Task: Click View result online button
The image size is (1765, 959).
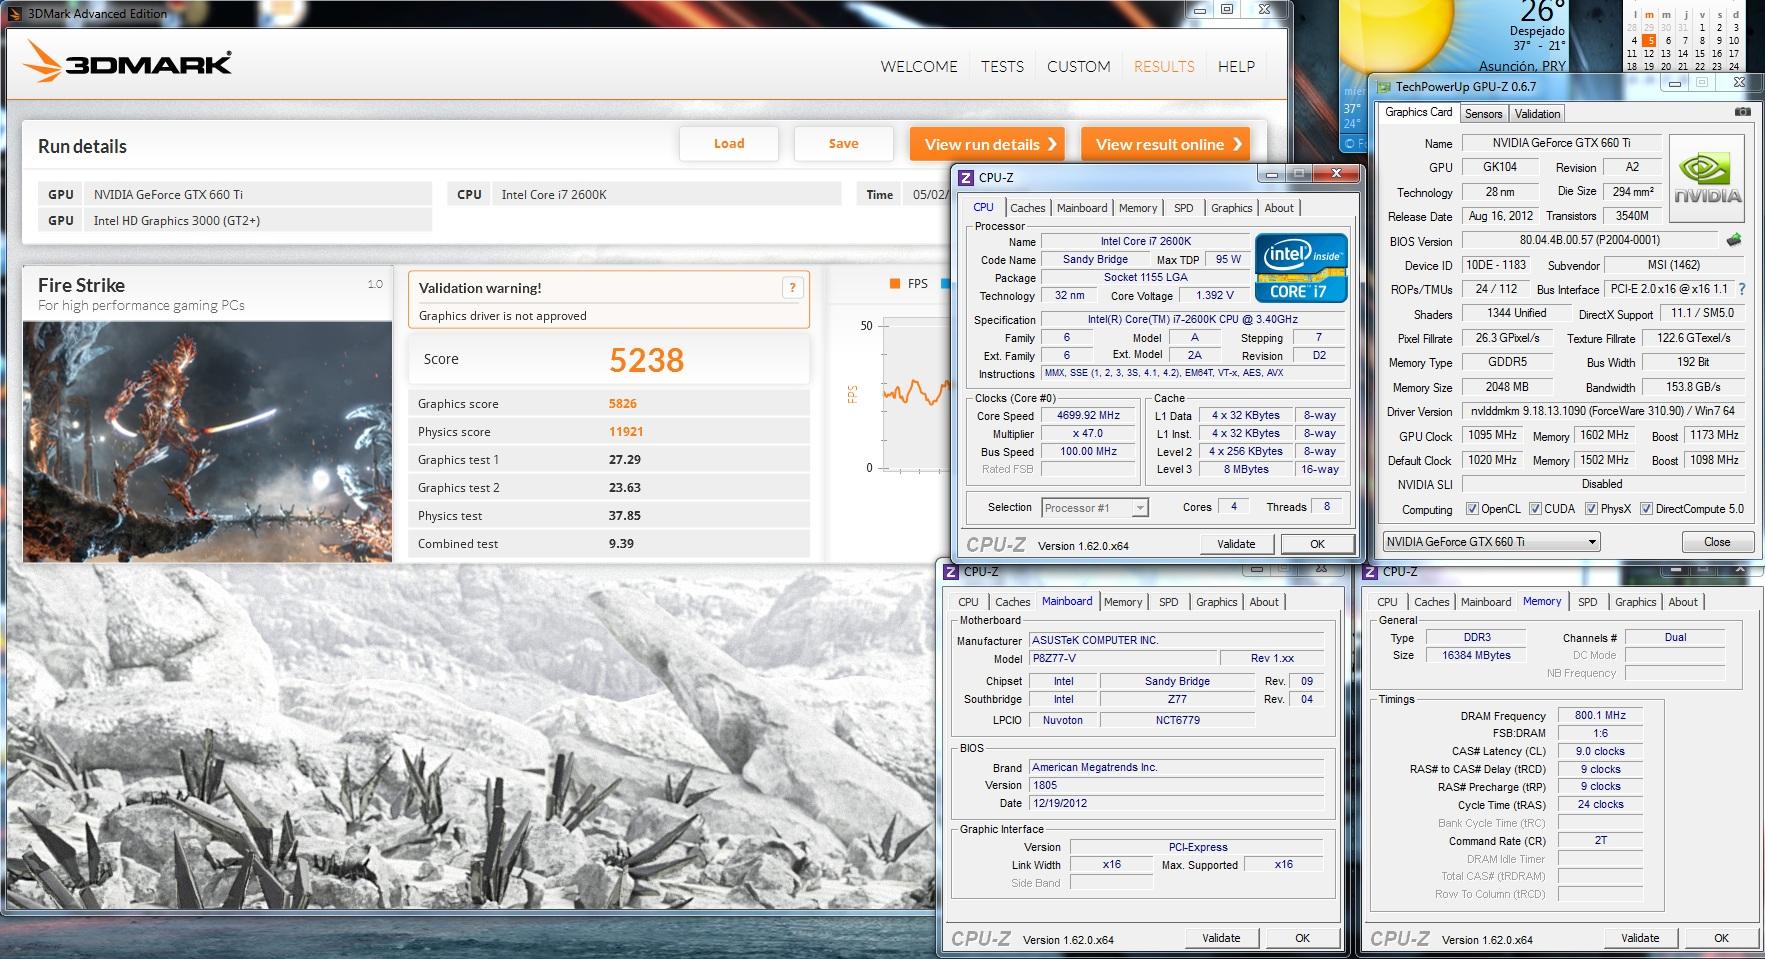Action: point(1166,144)
